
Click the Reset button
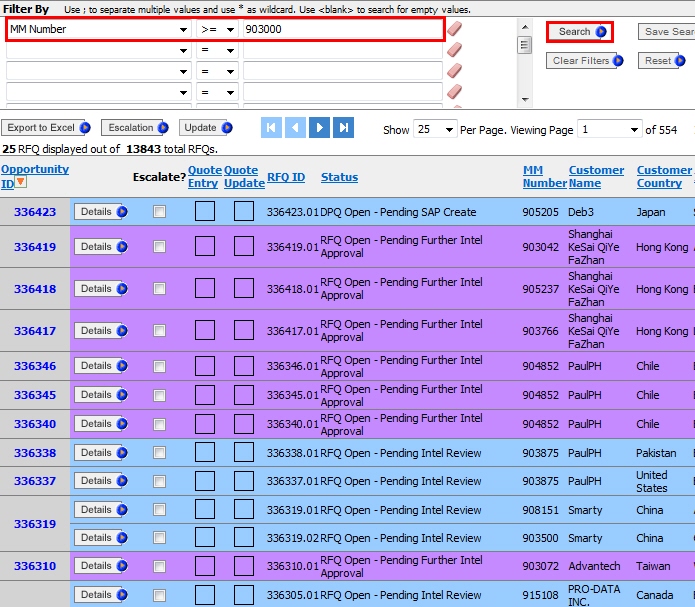click(x=662, y=61)
